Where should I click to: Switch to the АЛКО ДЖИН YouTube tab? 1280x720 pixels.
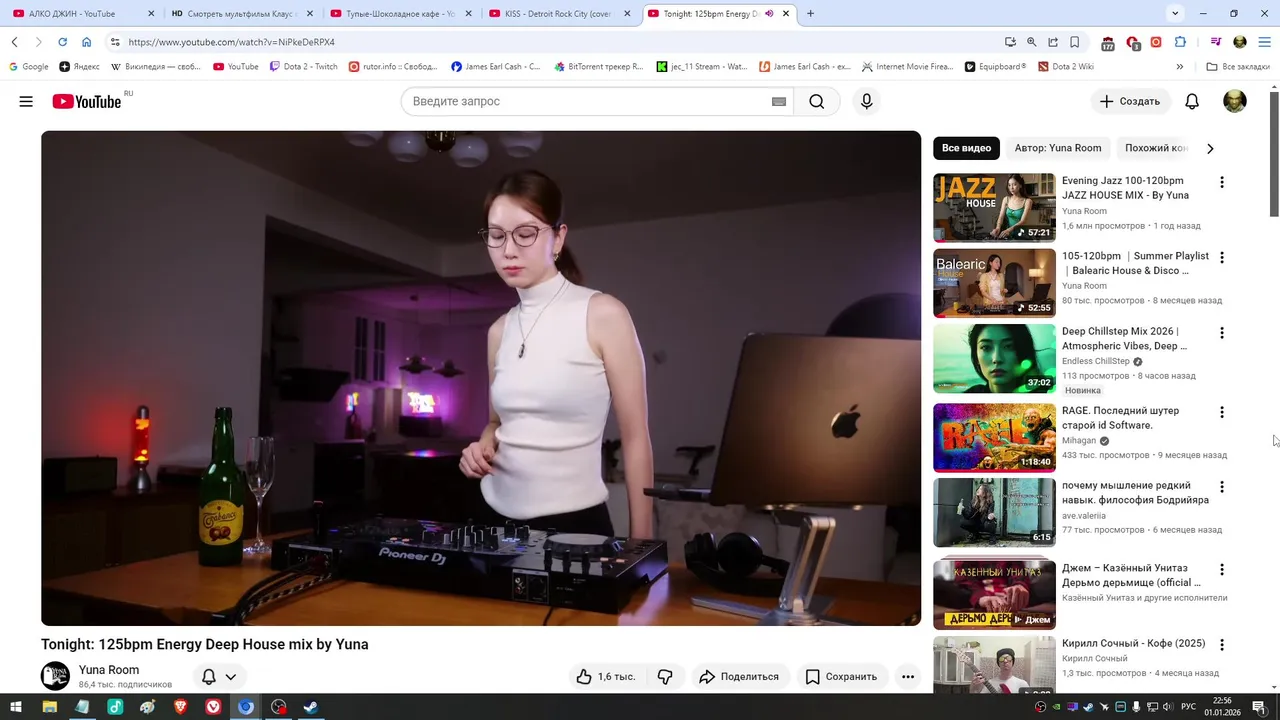pyautogui.click(x=83, y=14)
